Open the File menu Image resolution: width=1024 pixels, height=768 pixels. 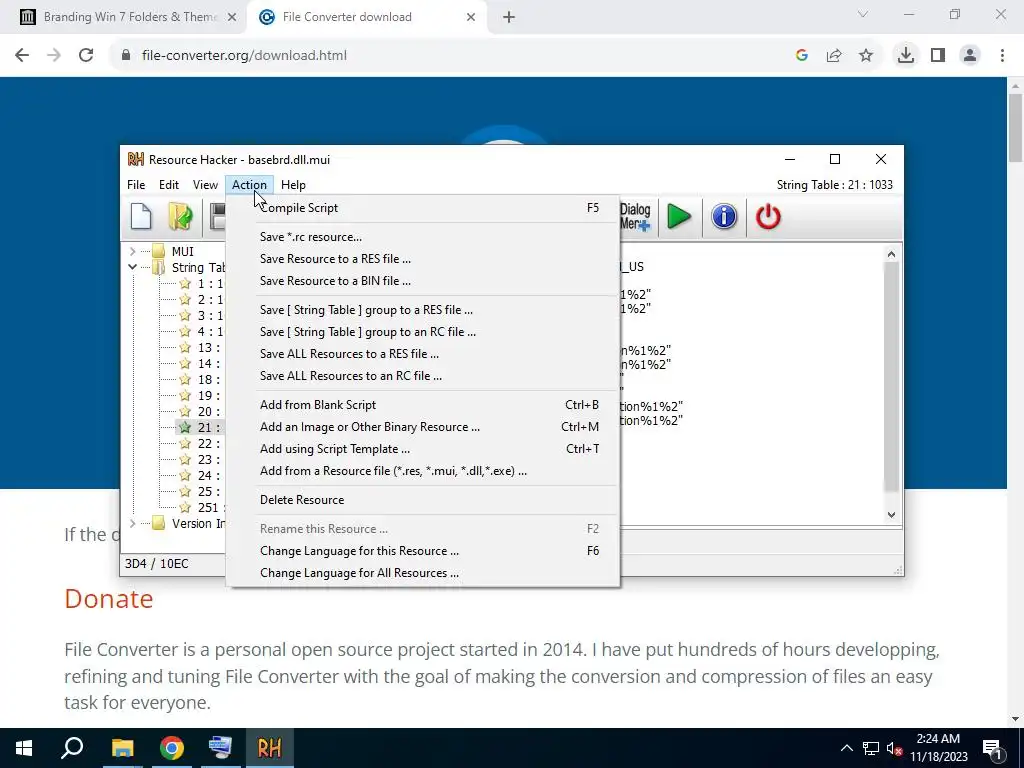136,185
